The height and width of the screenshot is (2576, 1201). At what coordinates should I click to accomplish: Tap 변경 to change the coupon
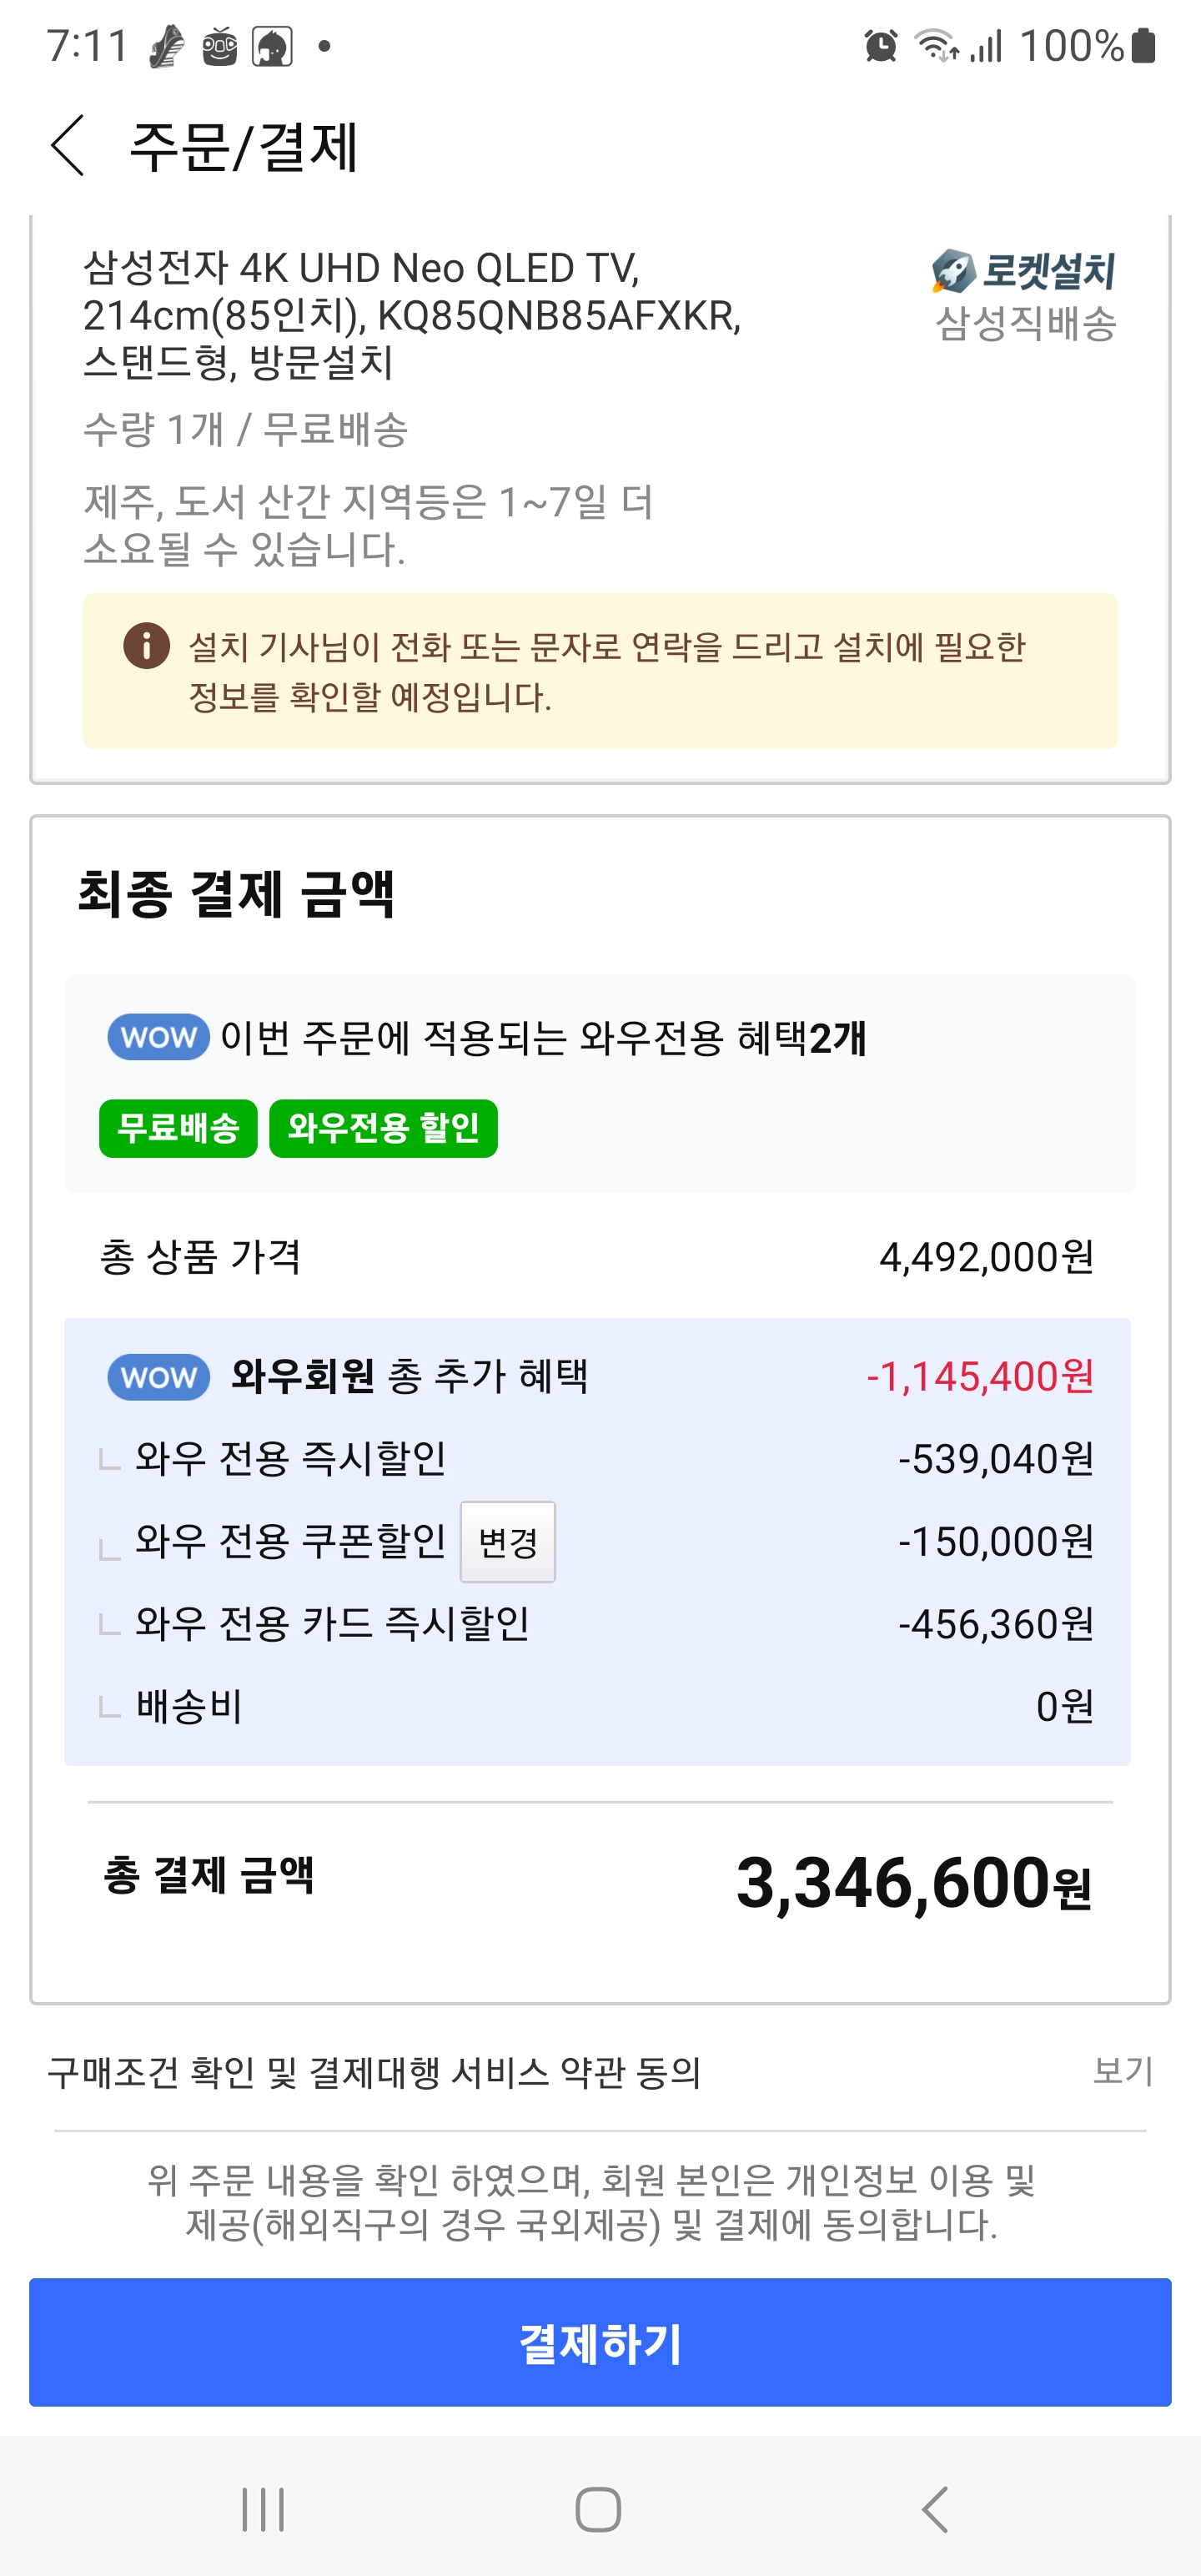[507, 1542]
